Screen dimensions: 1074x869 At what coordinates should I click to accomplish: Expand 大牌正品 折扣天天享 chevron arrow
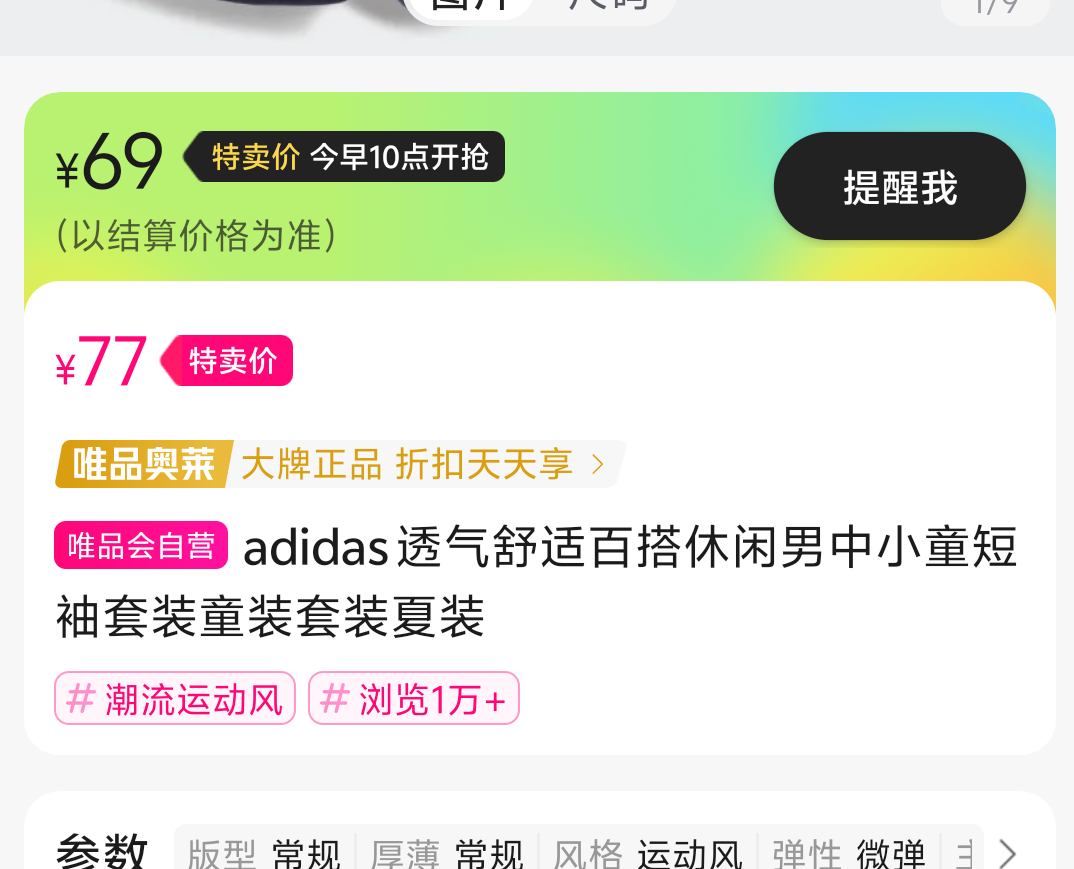pos(598,464)
